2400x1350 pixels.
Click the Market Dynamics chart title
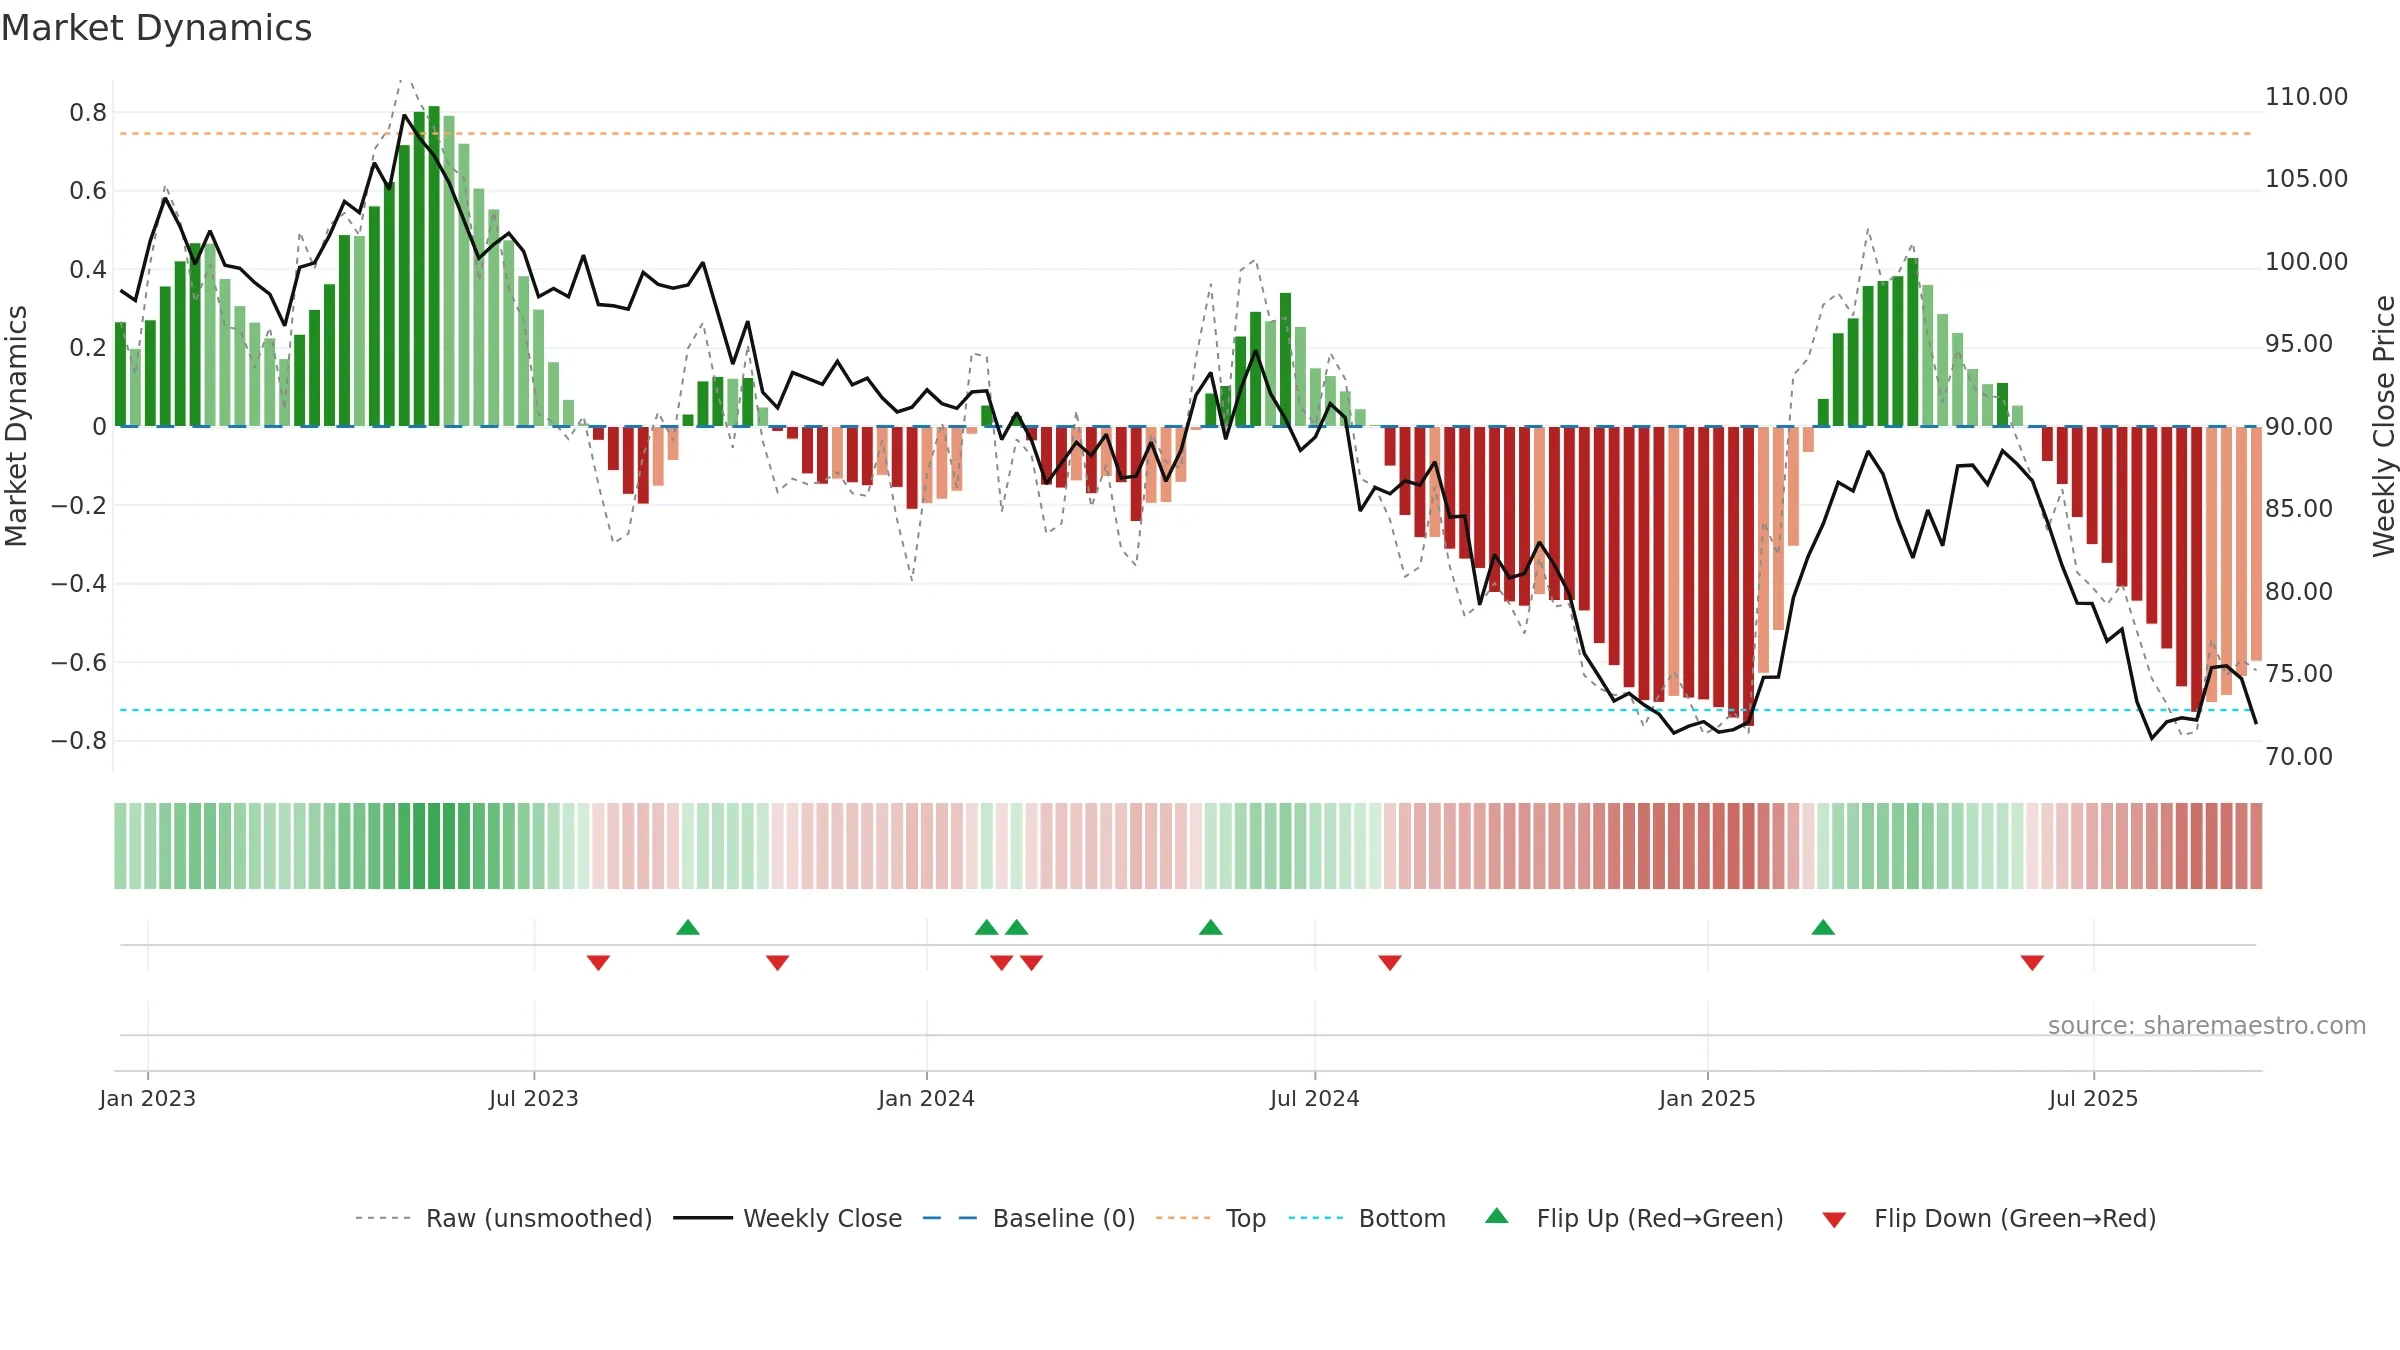[157, 28]
